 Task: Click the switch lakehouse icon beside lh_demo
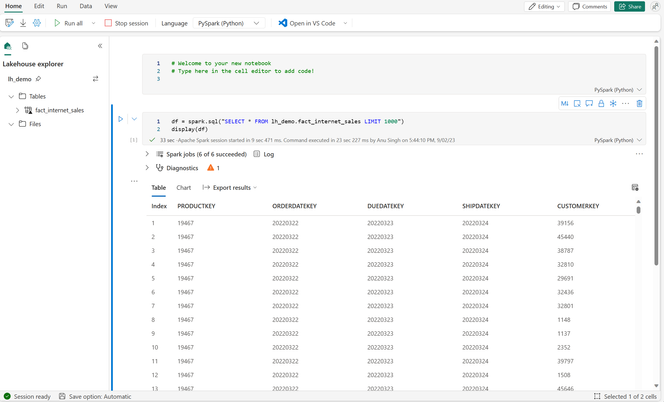pyautogui.click(x=96, y=79)
